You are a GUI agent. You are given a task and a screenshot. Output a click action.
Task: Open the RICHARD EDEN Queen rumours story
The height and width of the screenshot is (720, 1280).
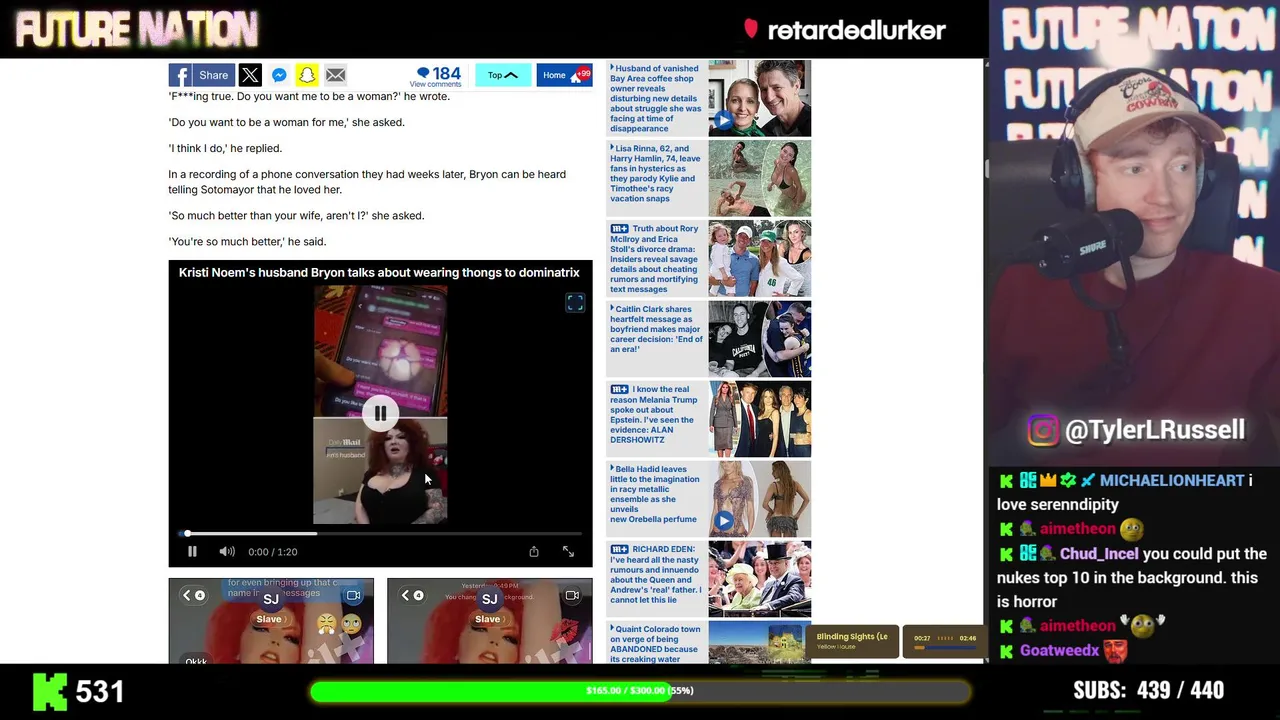(x=656, y=574)
